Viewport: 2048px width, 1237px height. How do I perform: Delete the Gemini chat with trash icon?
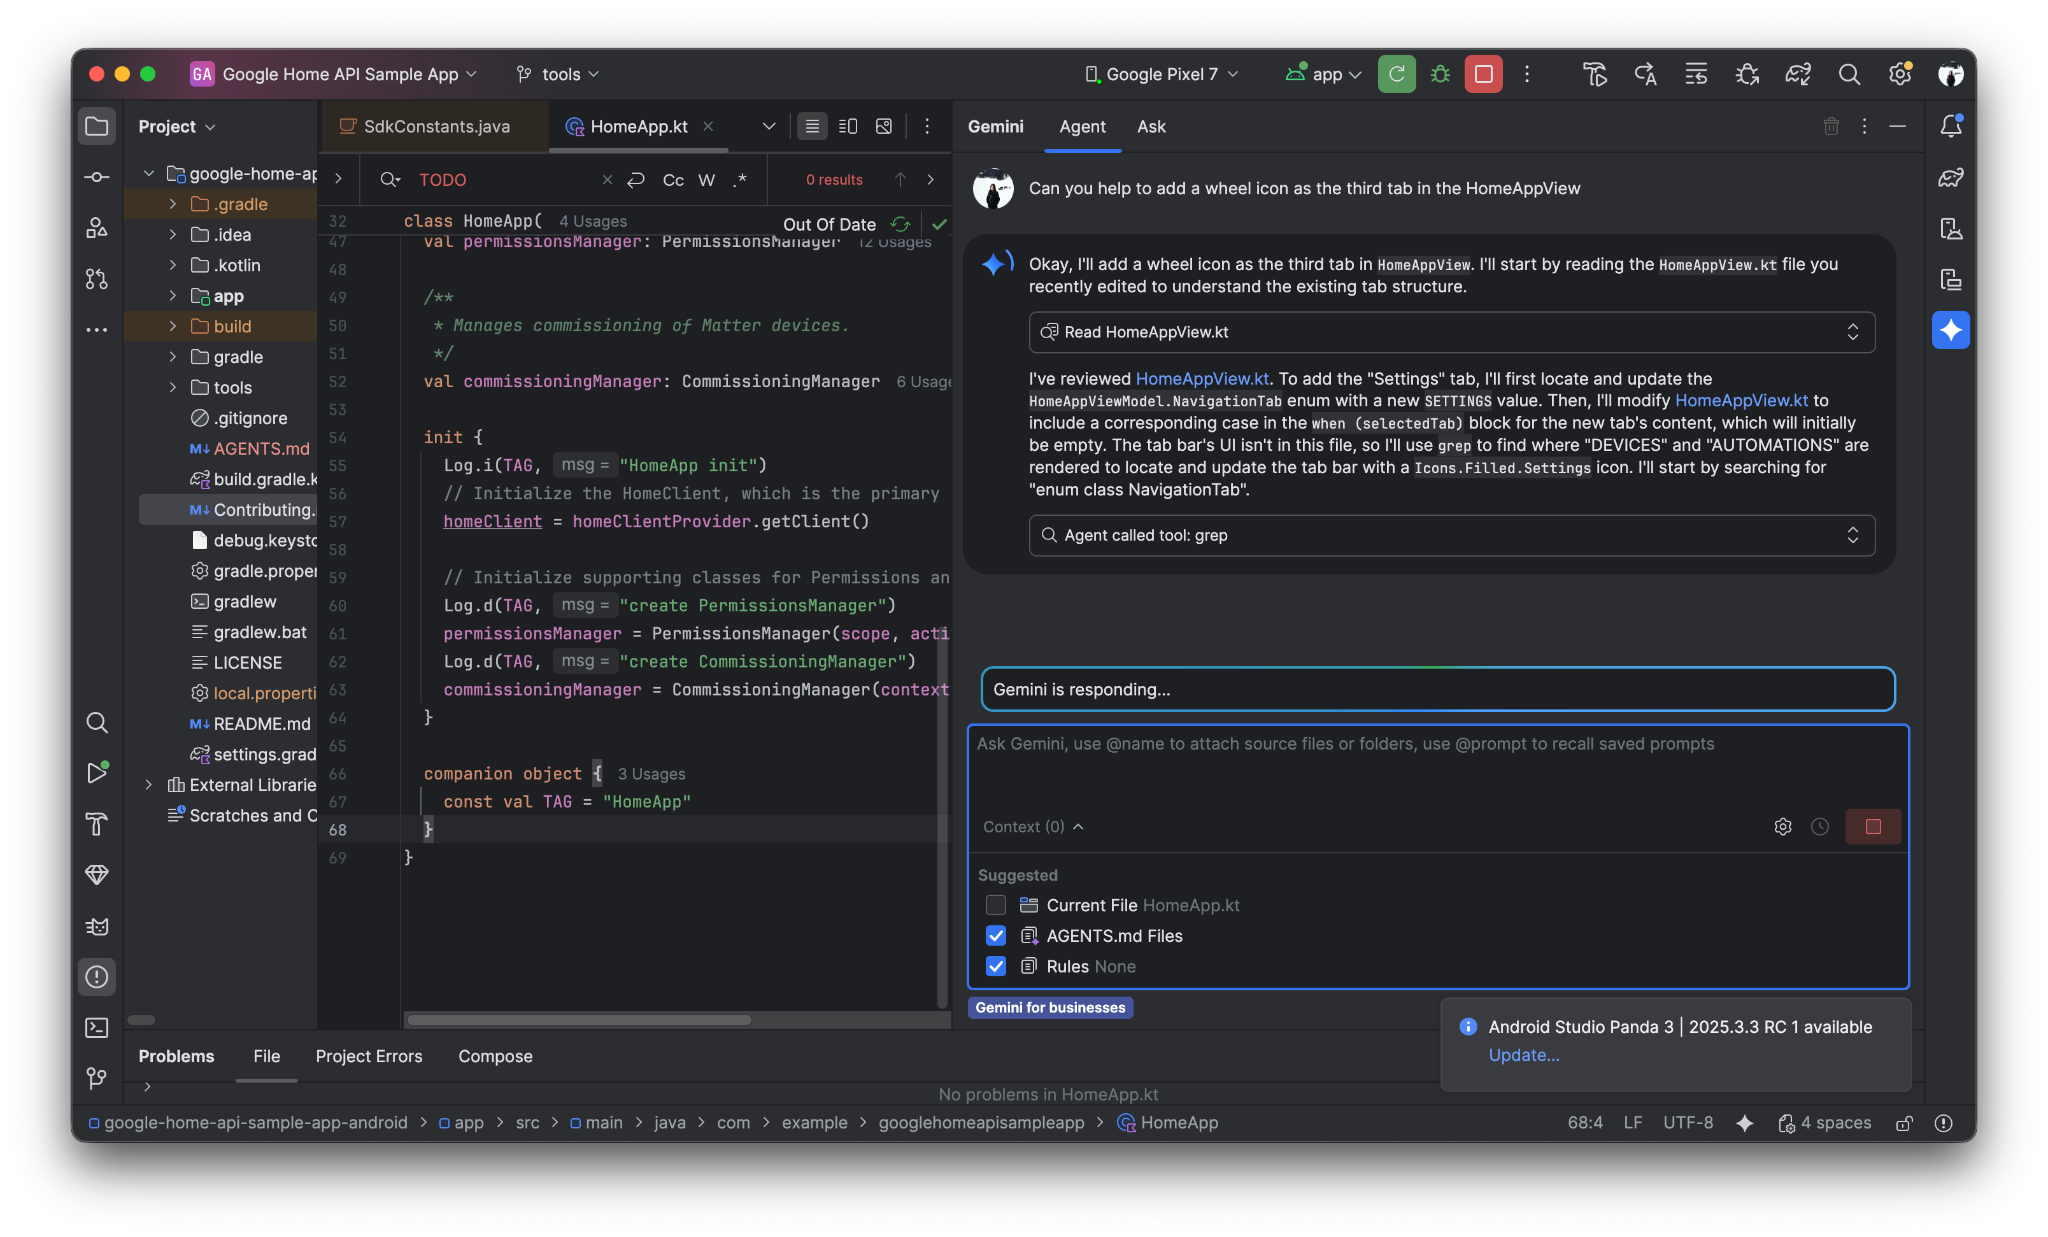[x=1831, y=126]
